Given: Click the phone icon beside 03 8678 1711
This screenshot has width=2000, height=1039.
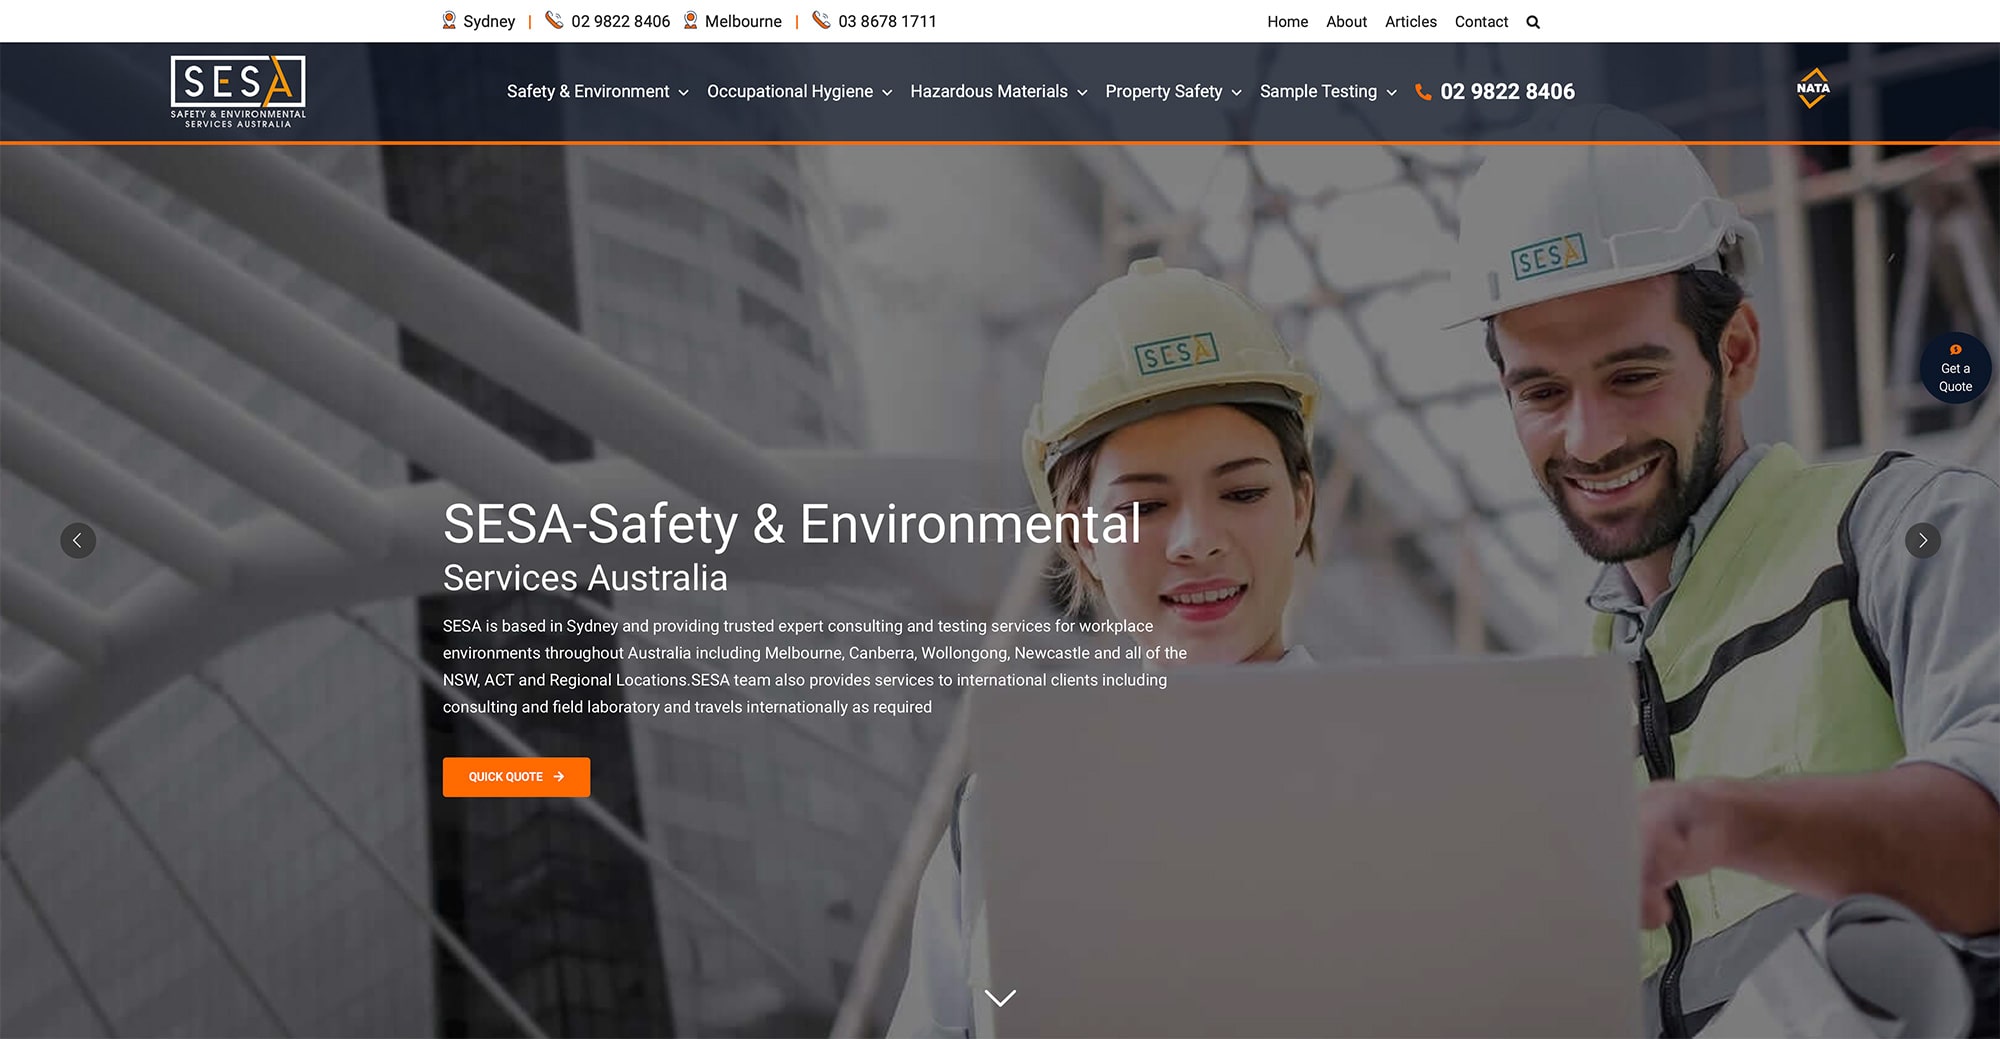Looking at the screenshot, I should (x=821, y=20).
